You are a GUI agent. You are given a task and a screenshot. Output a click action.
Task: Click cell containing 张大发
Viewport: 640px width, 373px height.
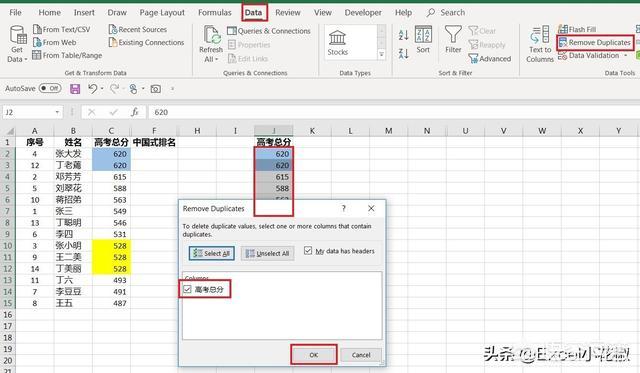point(73,154)
